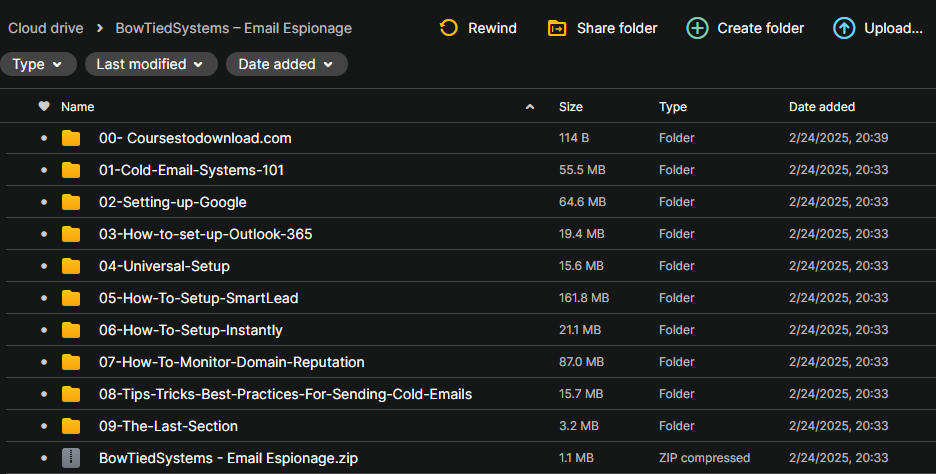Click BowTiedSystems – Email Espionage breadcrumb
The width and height of the screenshot is (936, 474).
click(x=233, y=28)
